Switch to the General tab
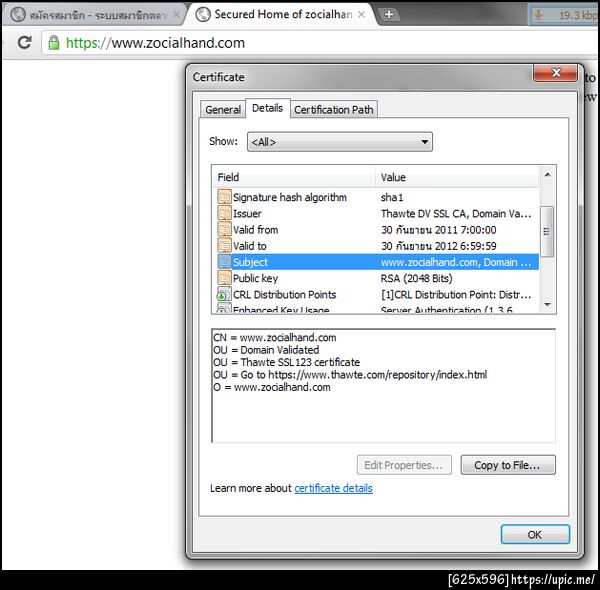Viewport: 600px width, 590px height. [223, 109]
